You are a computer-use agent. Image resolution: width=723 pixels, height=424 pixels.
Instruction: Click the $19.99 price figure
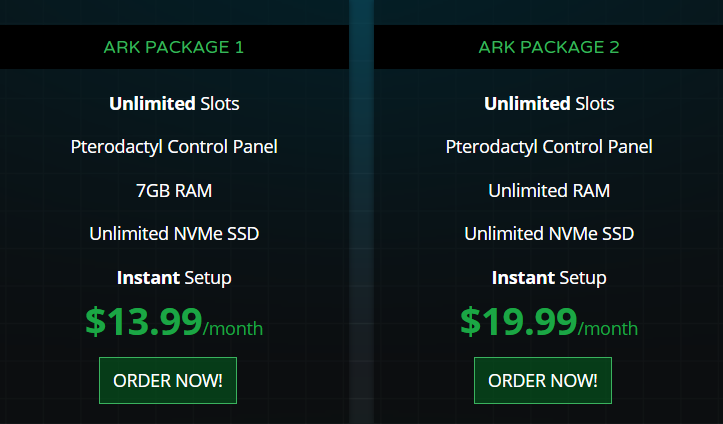point(518,321)
